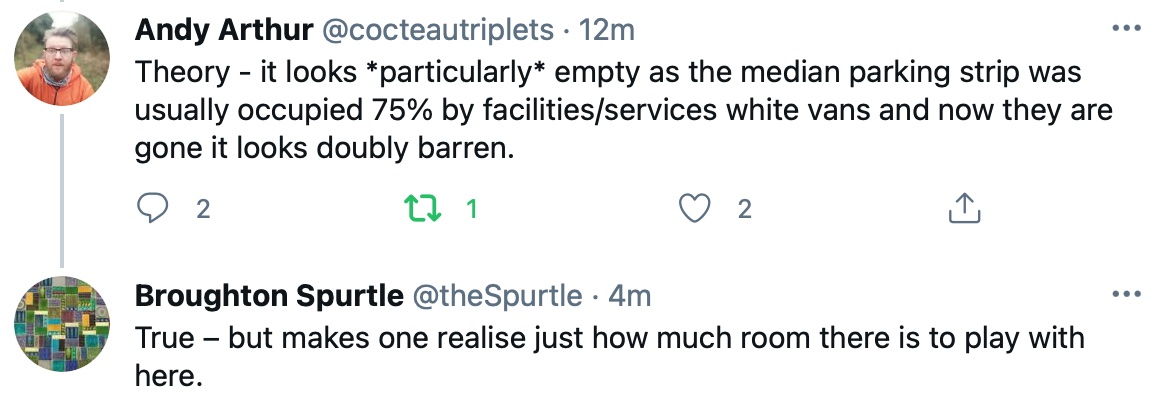Open Broughton Spurtle's profile via display name

point(268,296)
